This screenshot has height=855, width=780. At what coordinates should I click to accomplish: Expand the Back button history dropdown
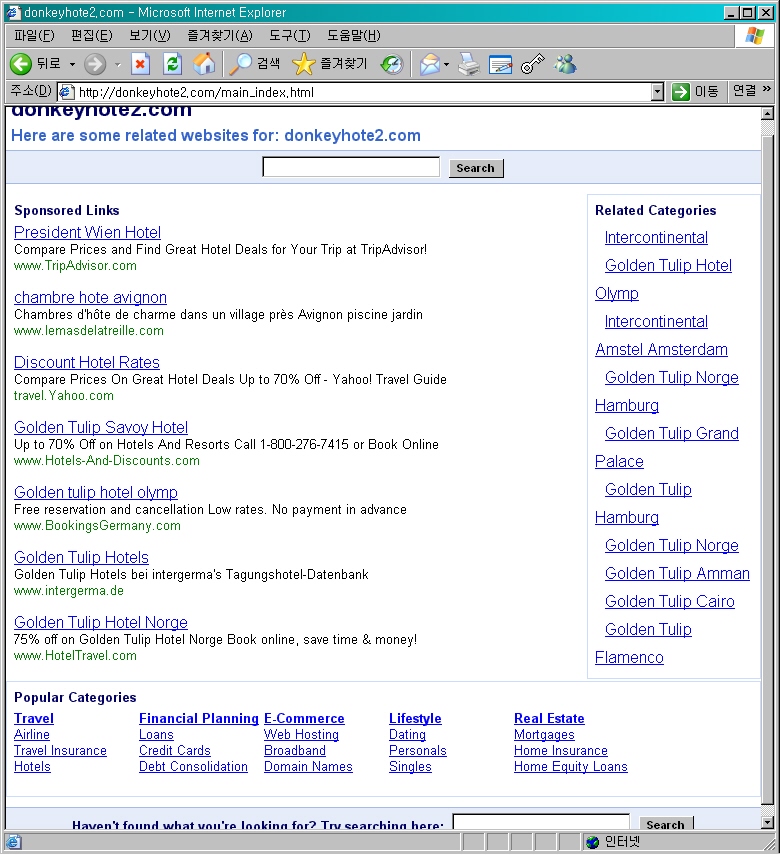72,65
